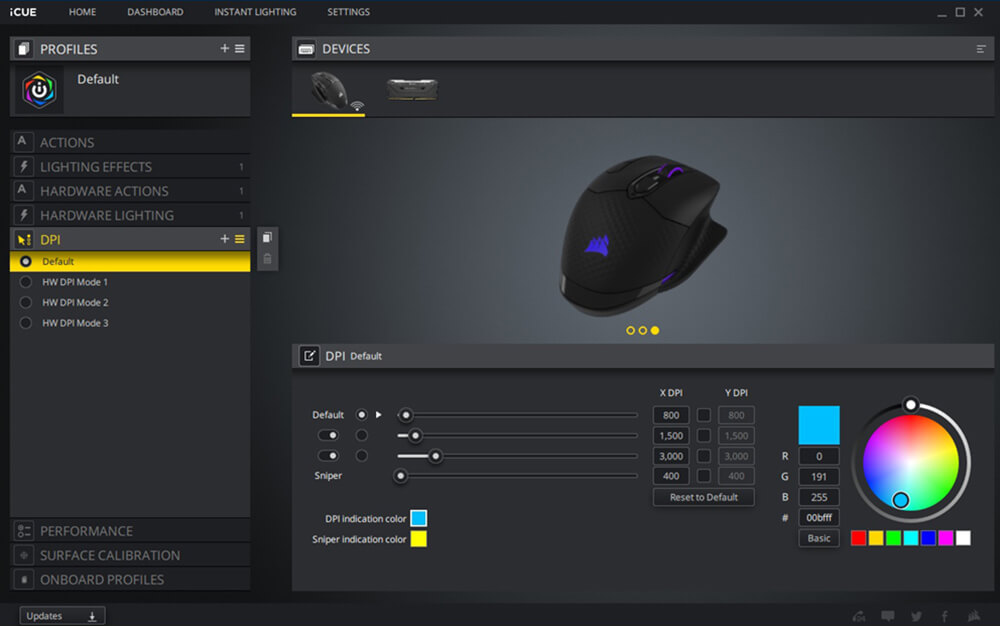This screenshot has height=626, width=1000.
Task: Click the copy icon beside DPI list
Action: point(267,238)
